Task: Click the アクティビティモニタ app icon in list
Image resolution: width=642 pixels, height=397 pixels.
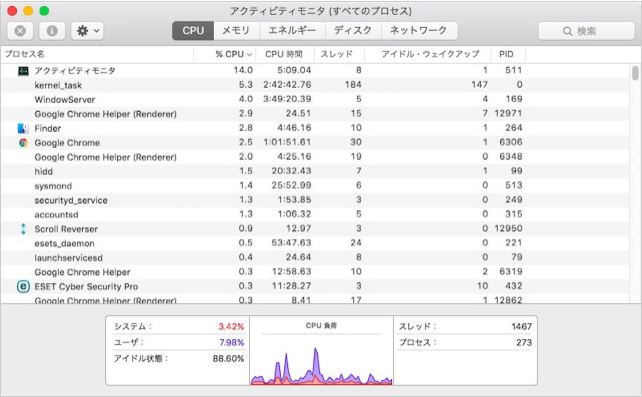Action: coord(23,71)
